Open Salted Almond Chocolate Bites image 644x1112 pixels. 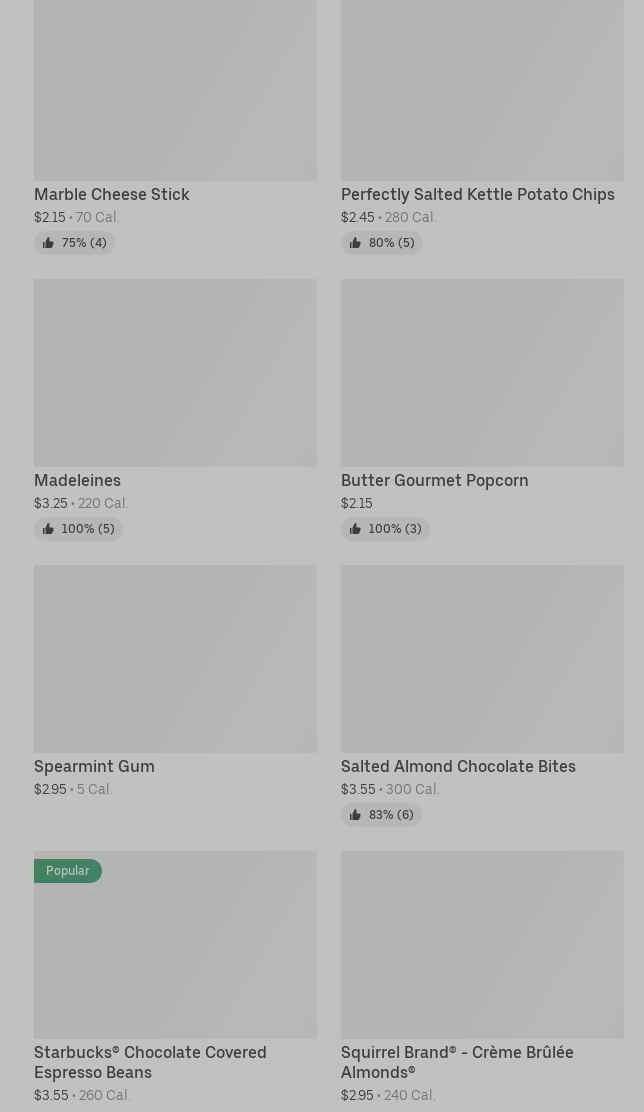[482, 658]
